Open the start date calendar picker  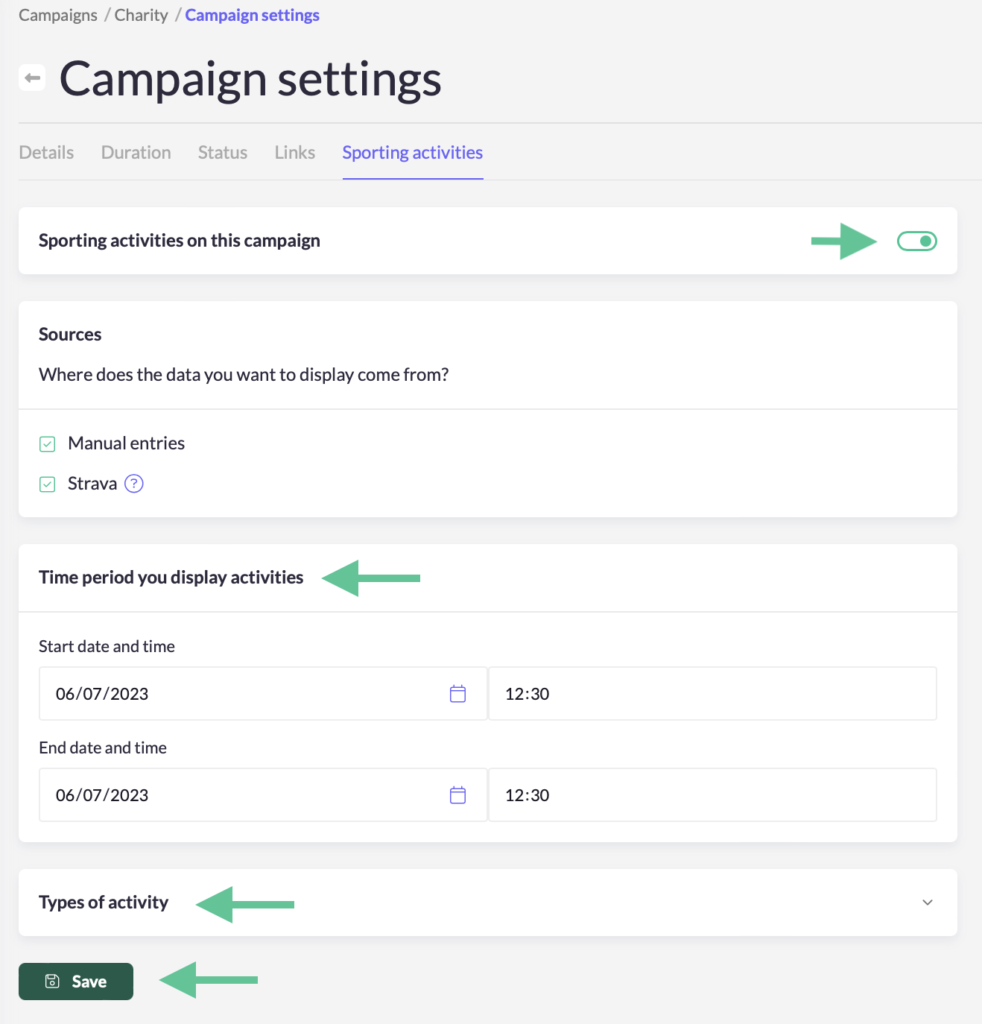point(458,694)
